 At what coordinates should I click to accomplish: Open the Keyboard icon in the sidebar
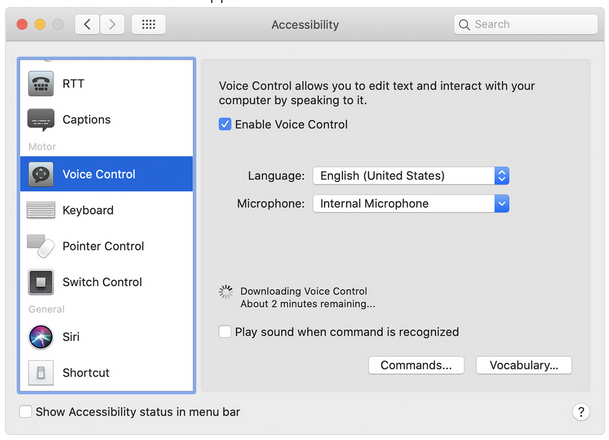tap(41, 210)
